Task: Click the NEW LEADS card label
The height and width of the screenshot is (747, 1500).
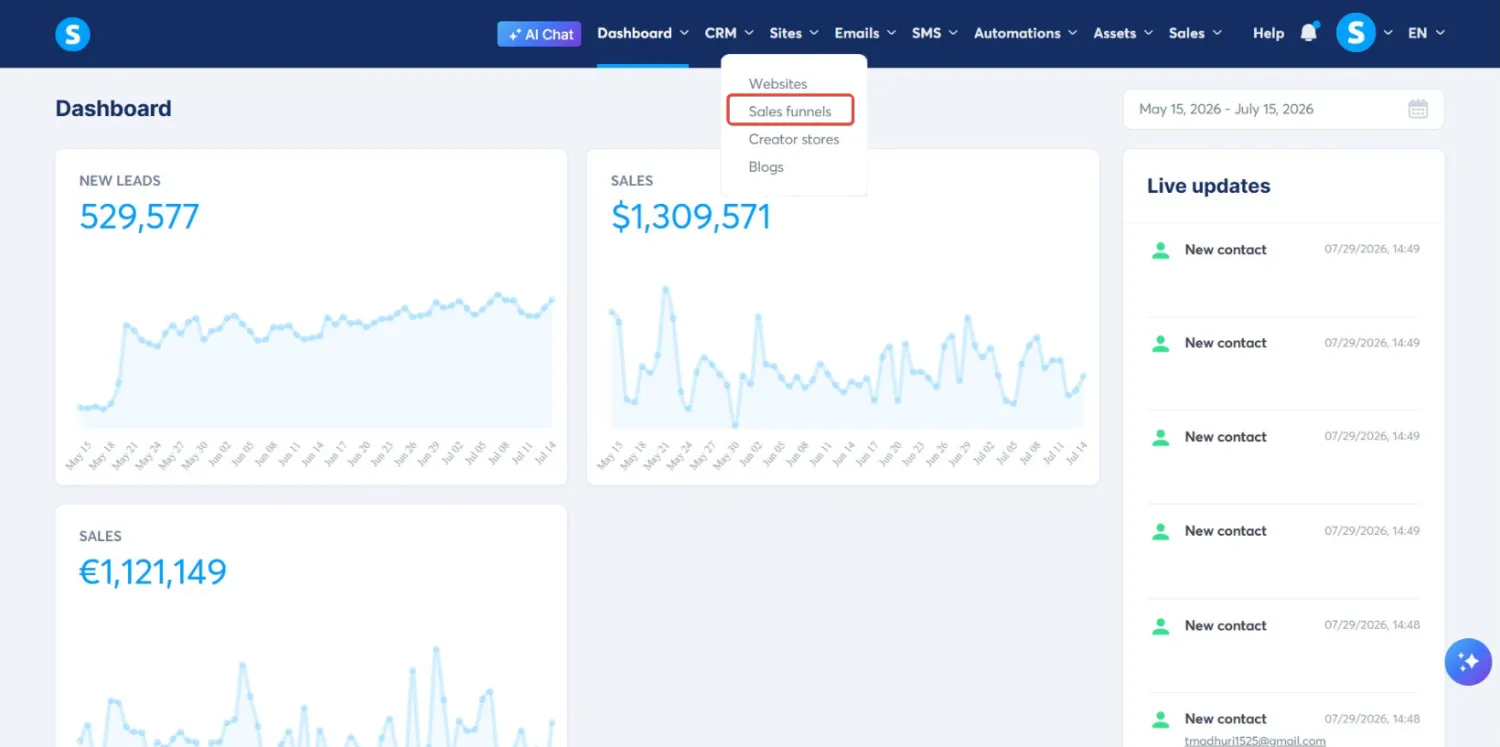Action: pyautogui.click(x=120, y=181)
